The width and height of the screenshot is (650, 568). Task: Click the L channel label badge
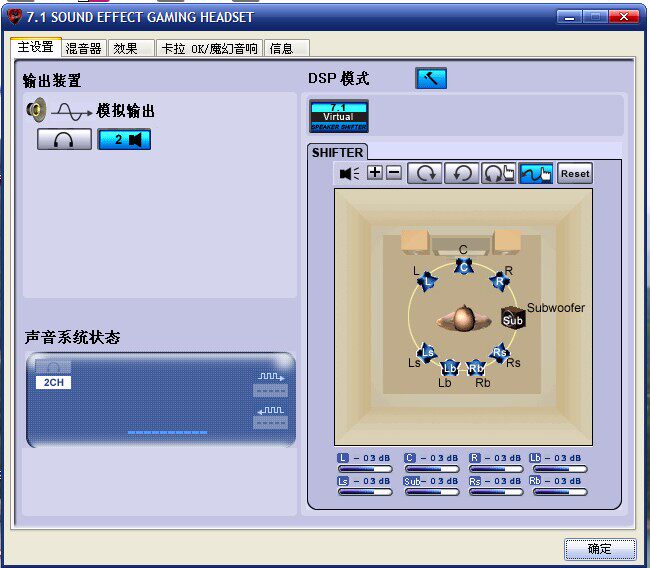tap(342, 458)
